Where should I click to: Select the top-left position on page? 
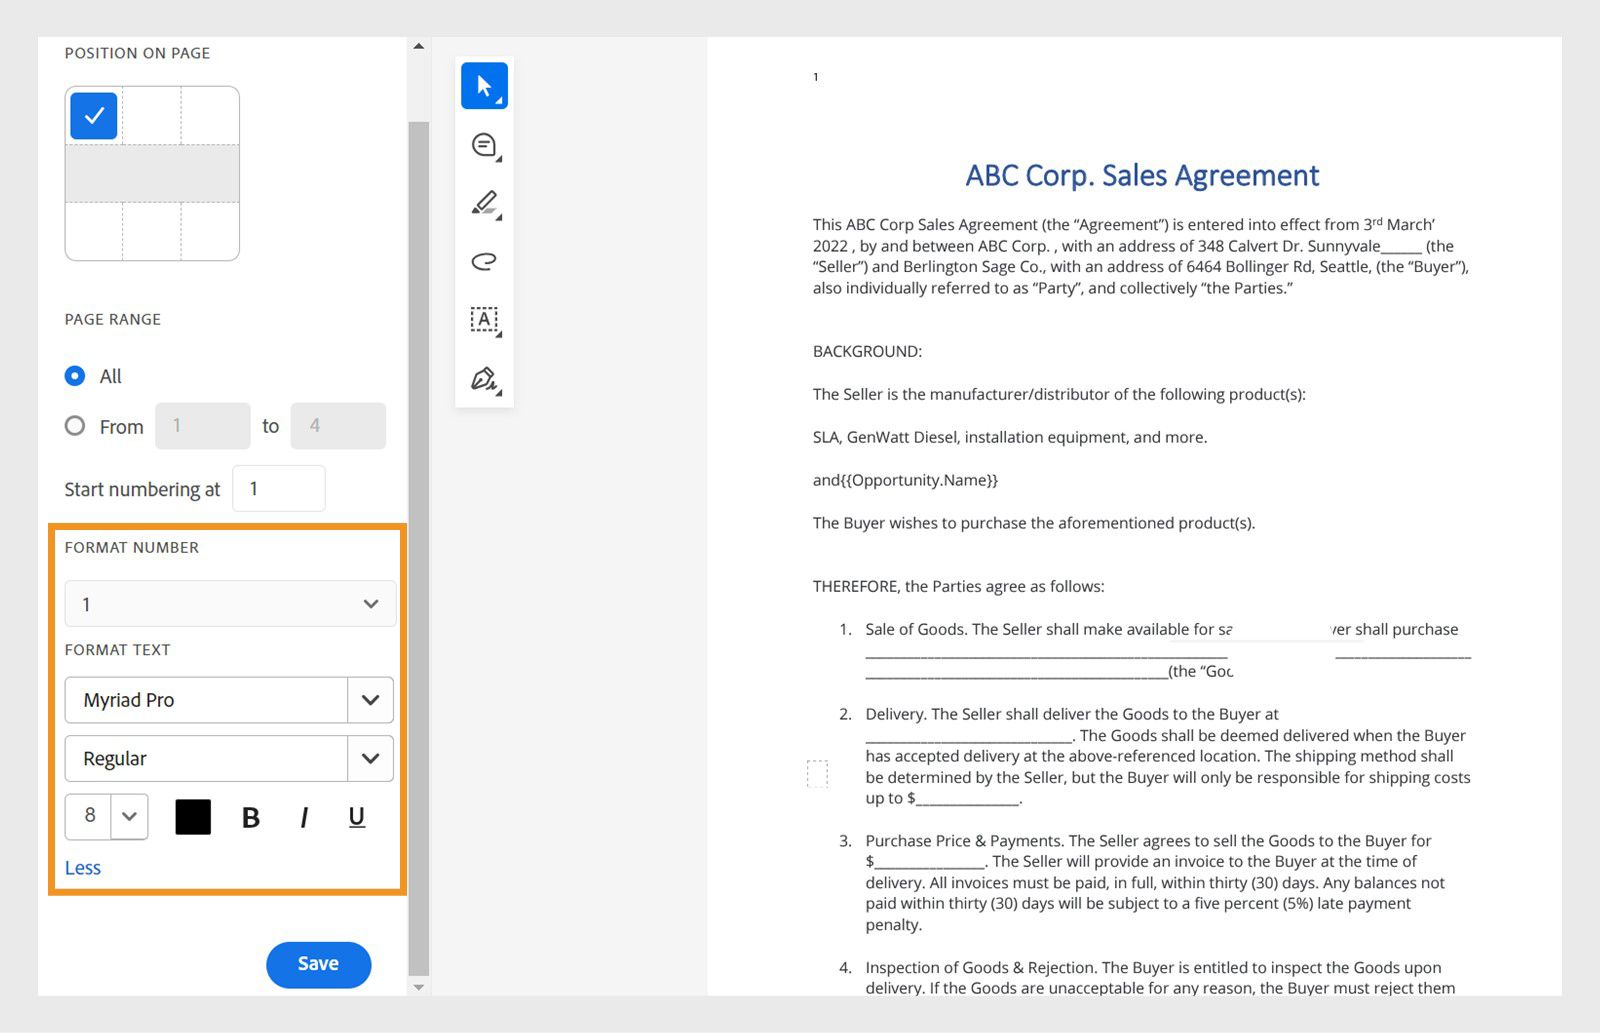(93, 115)
